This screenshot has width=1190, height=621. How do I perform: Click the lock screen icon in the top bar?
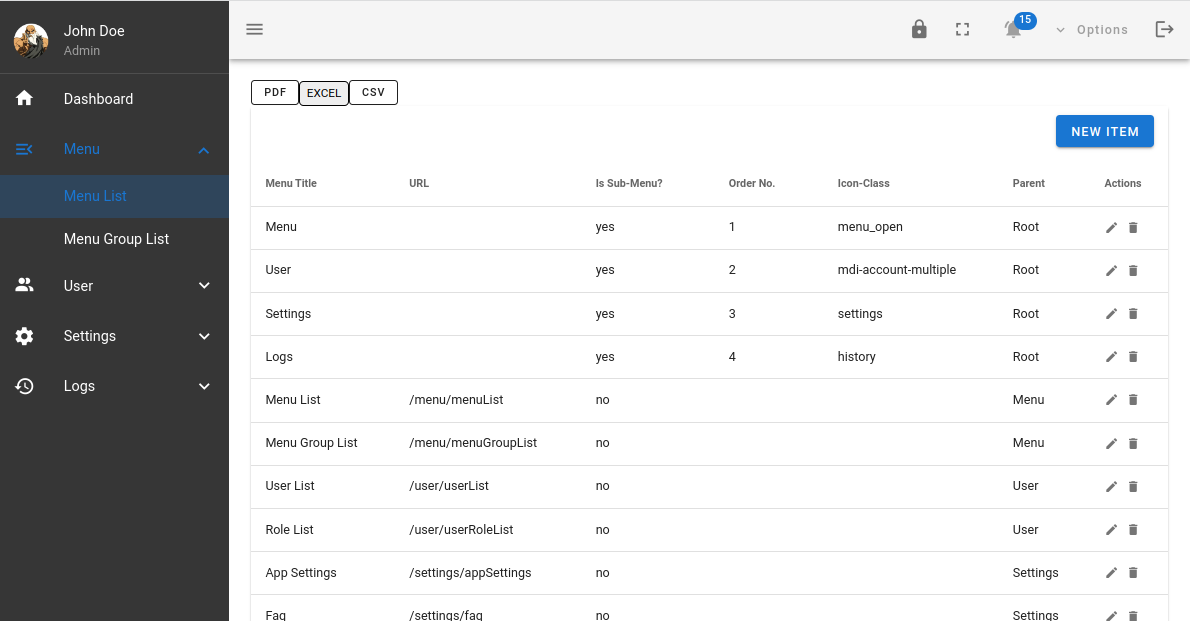click(918, 30)
